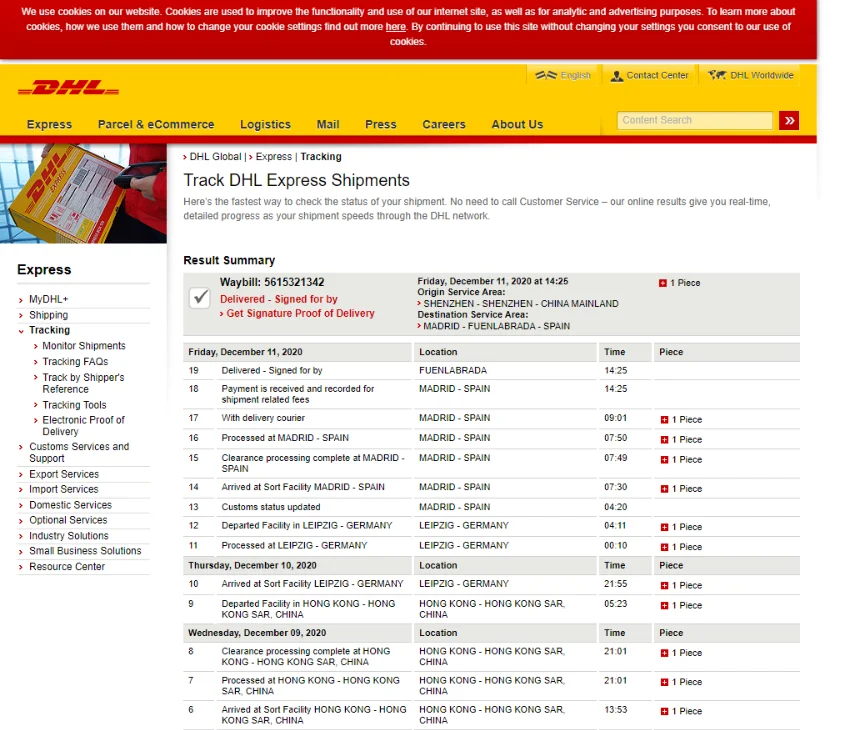Expand piece plus icon for row 10 Arrived LEIPZIG

point(664,586)
